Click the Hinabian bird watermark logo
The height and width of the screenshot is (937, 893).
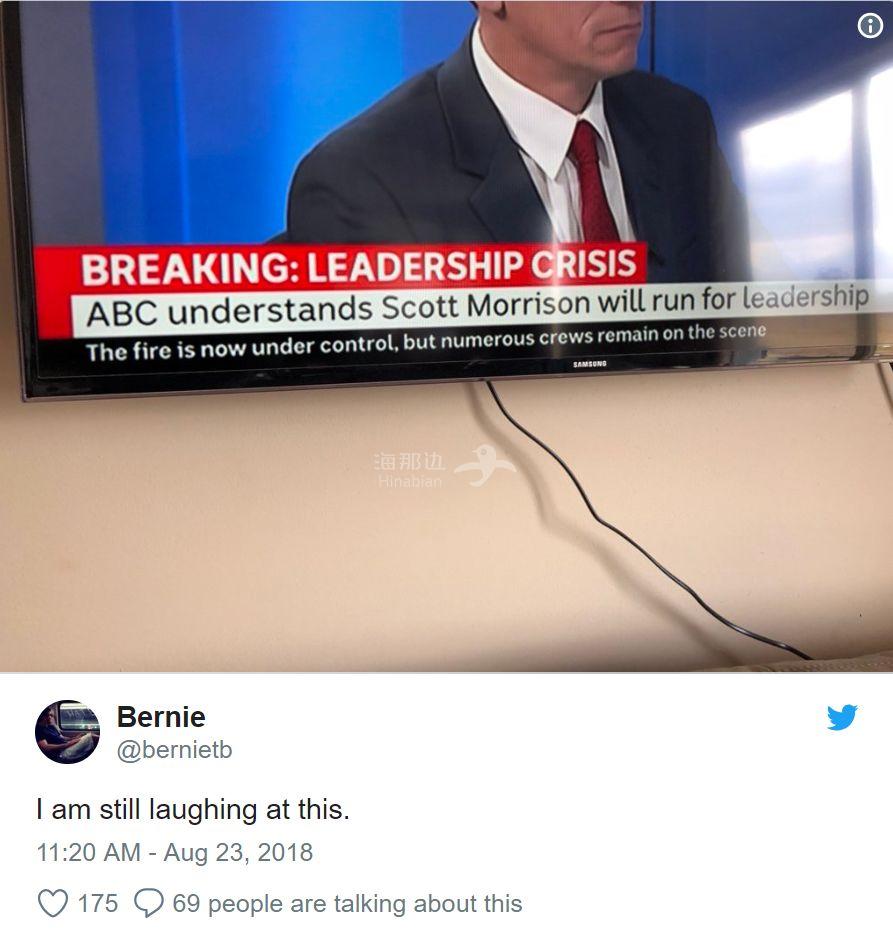coord(485,464)
